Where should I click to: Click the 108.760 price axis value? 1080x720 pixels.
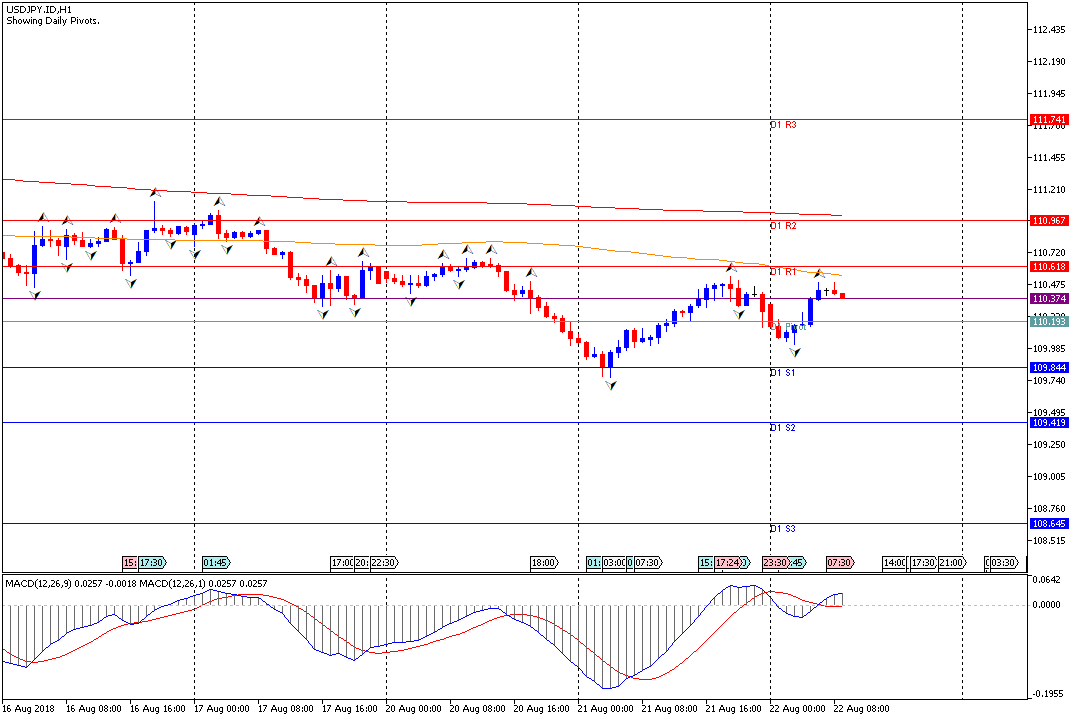tap(1049, 508)
